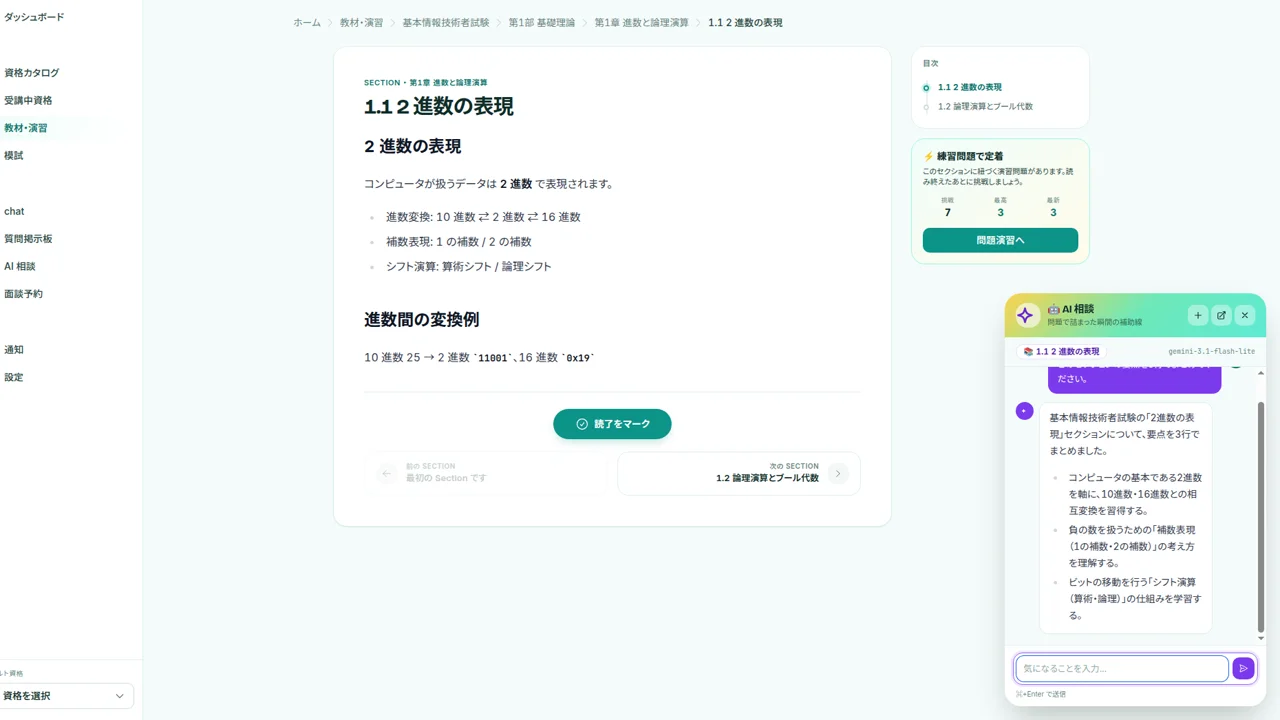Click disabled previous section arrow icon
This screenshot has height=720, width=1280.
387,473
